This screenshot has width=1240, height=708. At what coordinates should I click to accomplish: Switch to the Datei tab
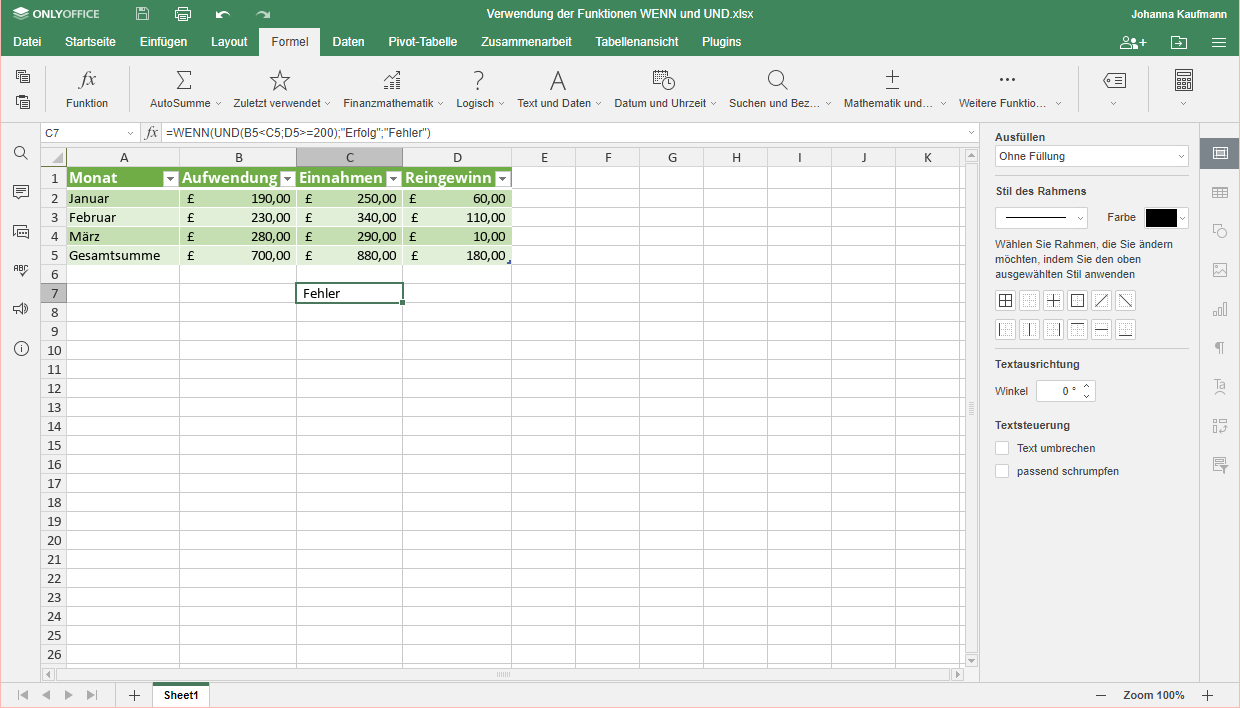pos(27,42)
